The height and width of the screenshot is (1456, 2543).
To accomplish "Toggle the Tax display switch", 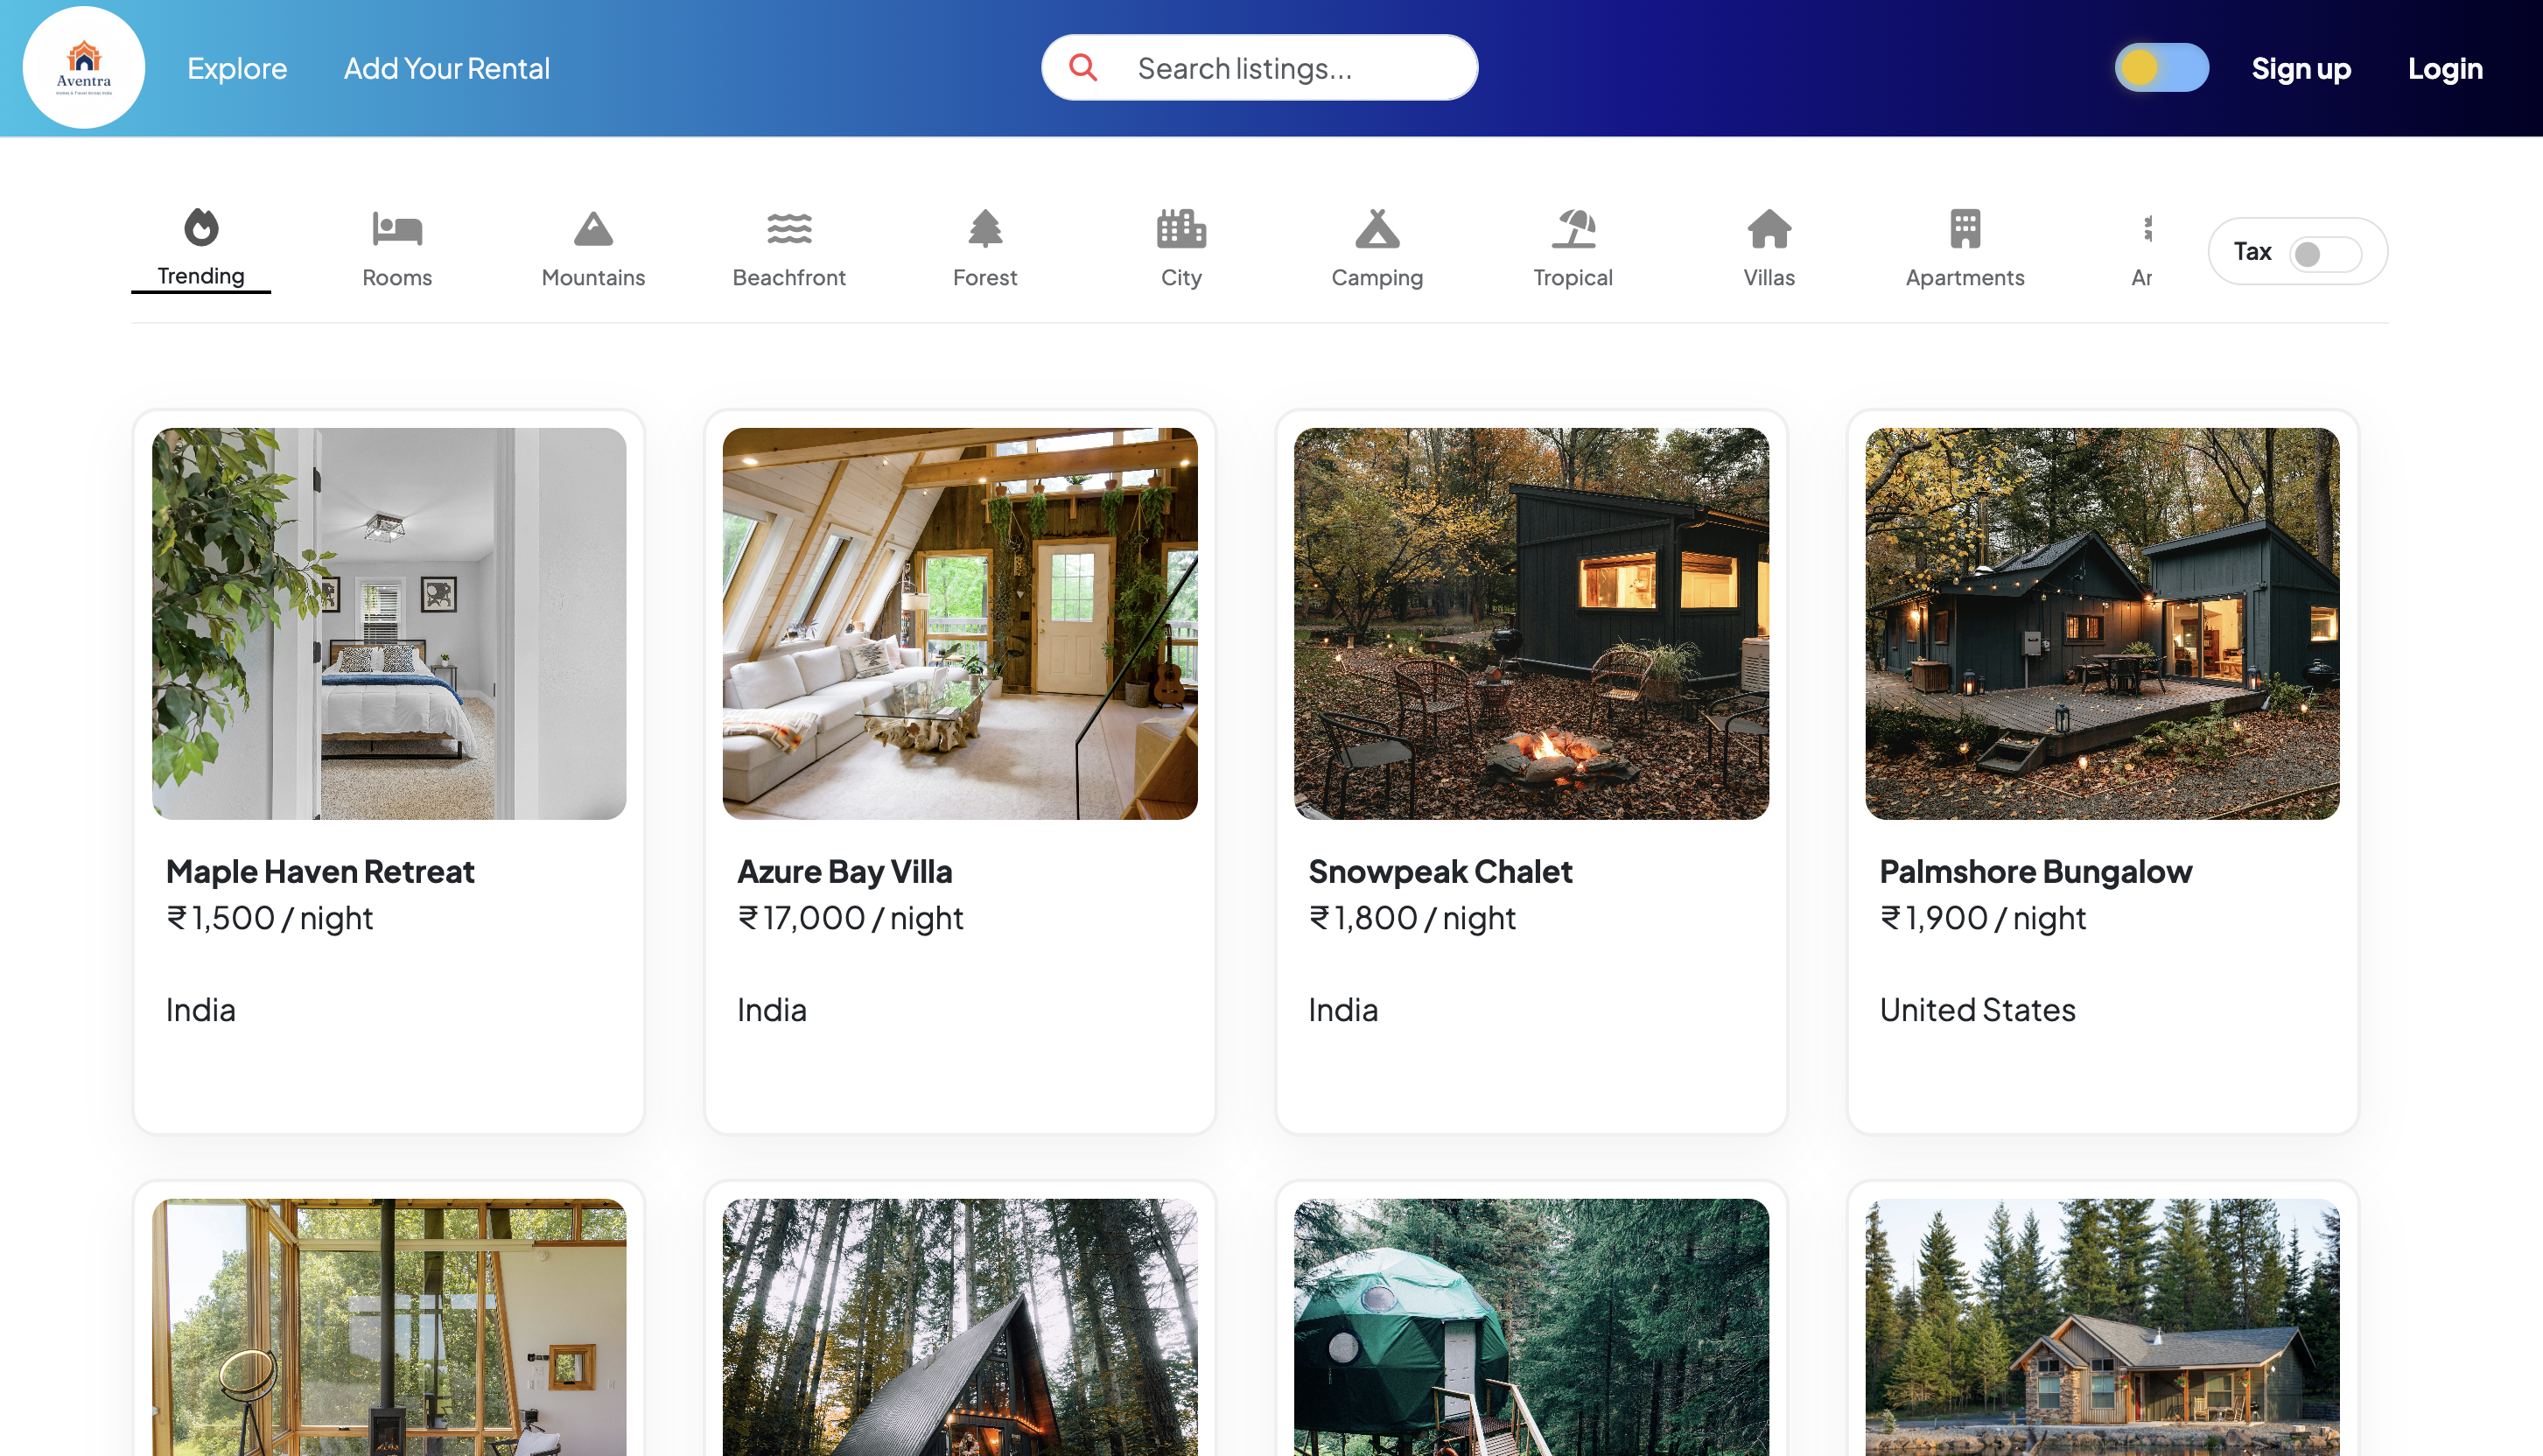I will pos(2325,254).
